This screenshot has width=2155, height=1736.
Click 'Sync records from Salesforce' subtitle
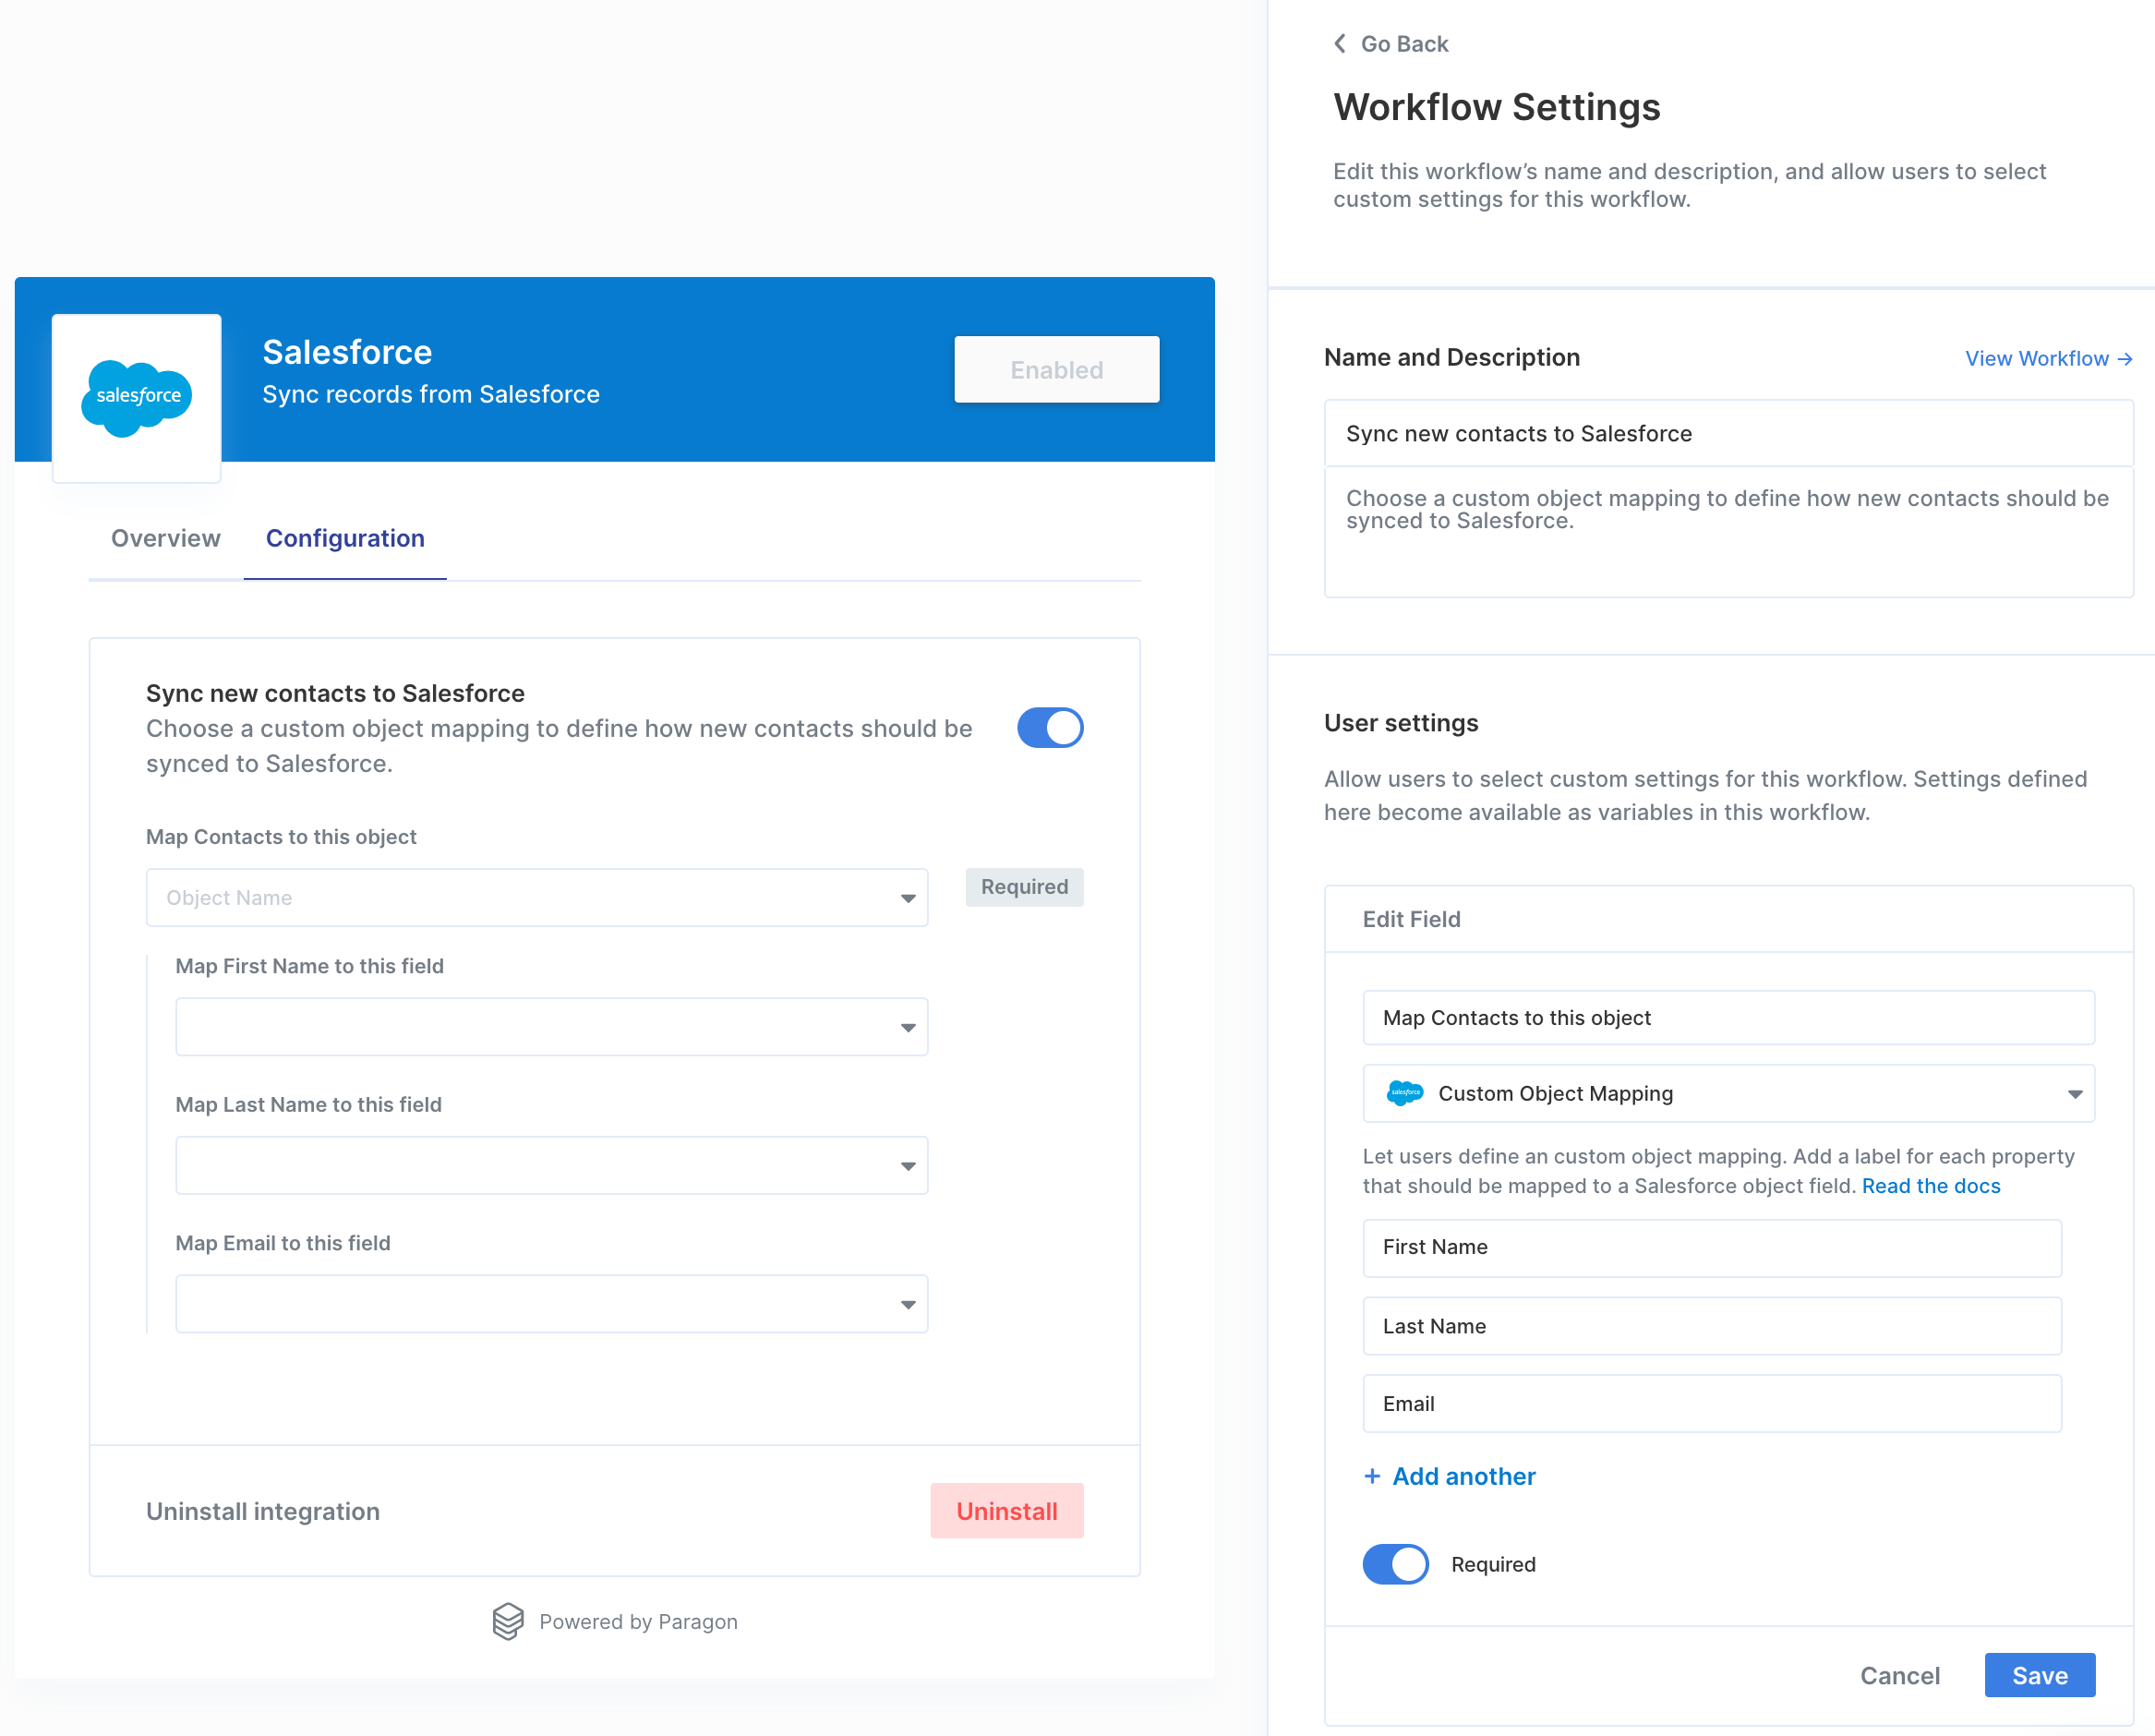click(431, 394)
